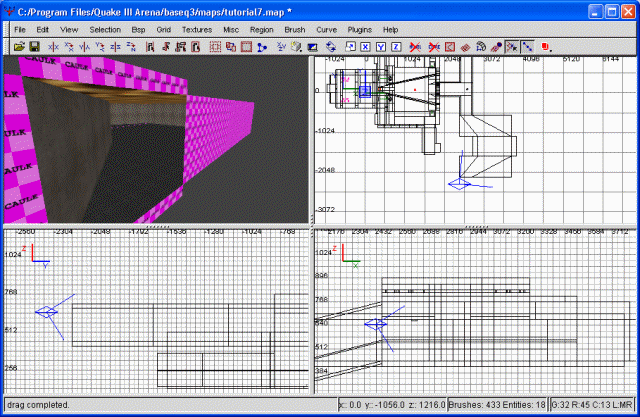Open the Edit menu
The height and width of the screenshot is (417, 640).
[42, 30]
